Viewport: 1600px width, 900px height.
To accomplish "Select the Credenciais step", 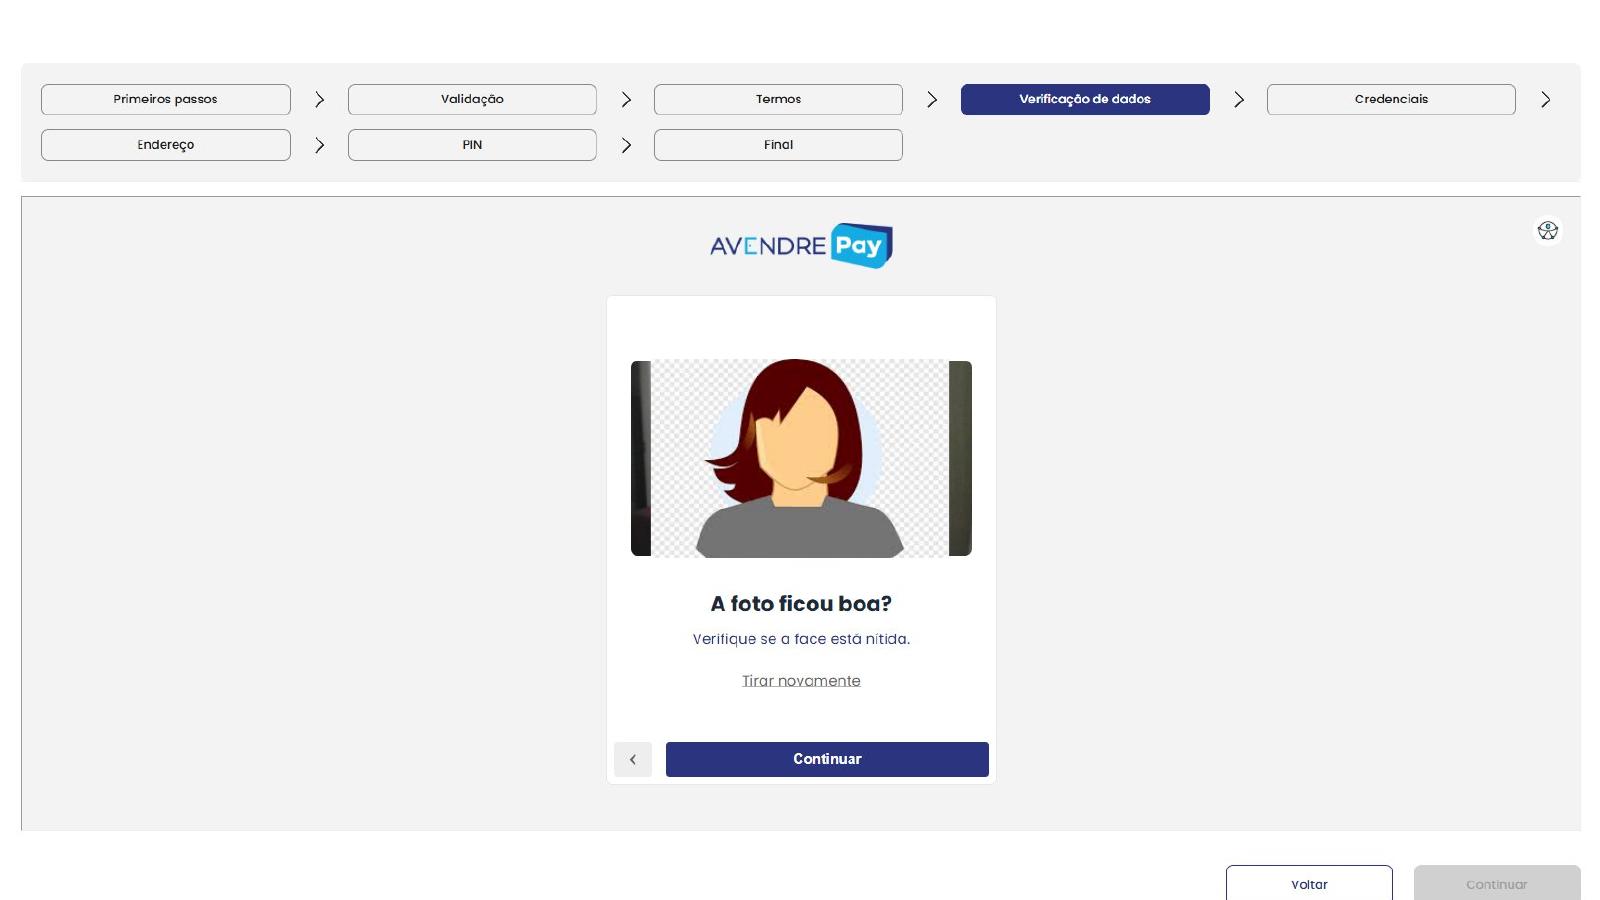I will pos(1391,99).
